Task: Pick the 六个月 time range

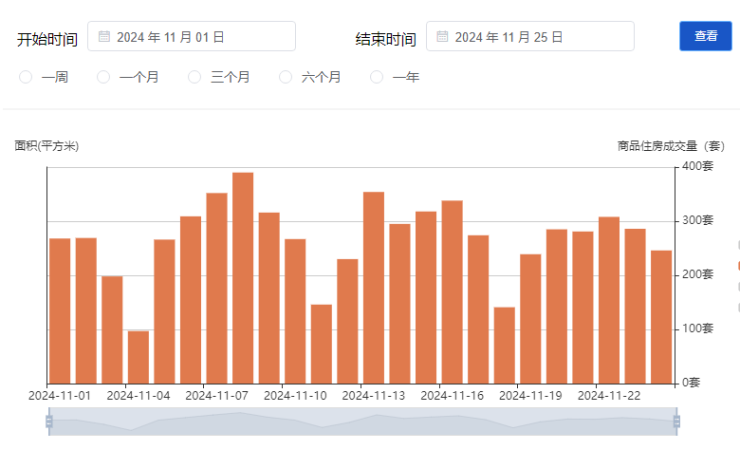Action: tap(286, 77)
